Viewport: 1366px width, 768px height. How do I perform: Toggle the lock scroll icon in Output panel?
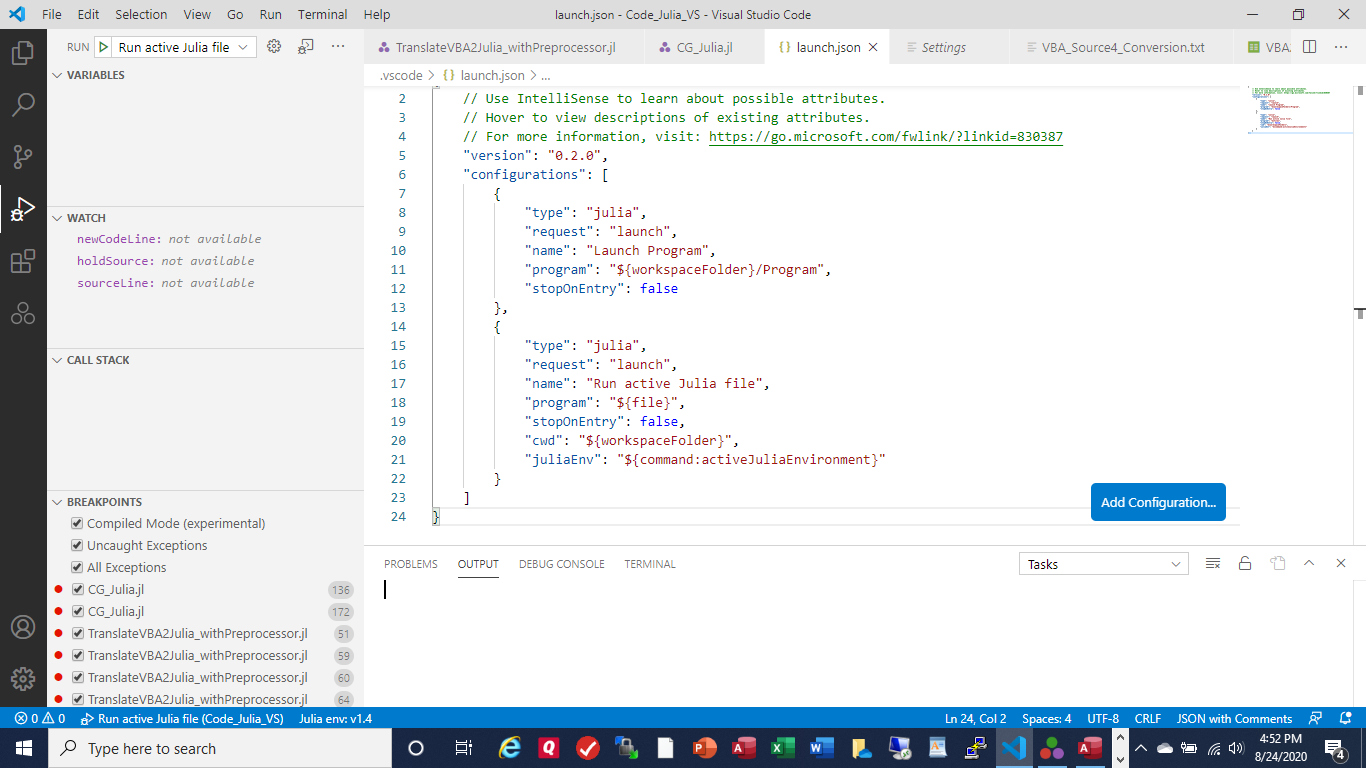[1245, 563]
